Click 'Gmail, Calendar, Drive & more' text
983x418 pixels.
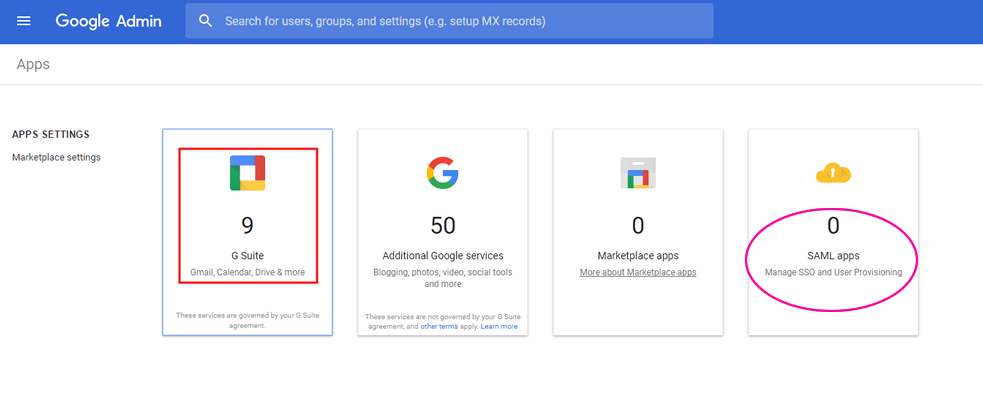pyautogui.click(x=248, y=273)
